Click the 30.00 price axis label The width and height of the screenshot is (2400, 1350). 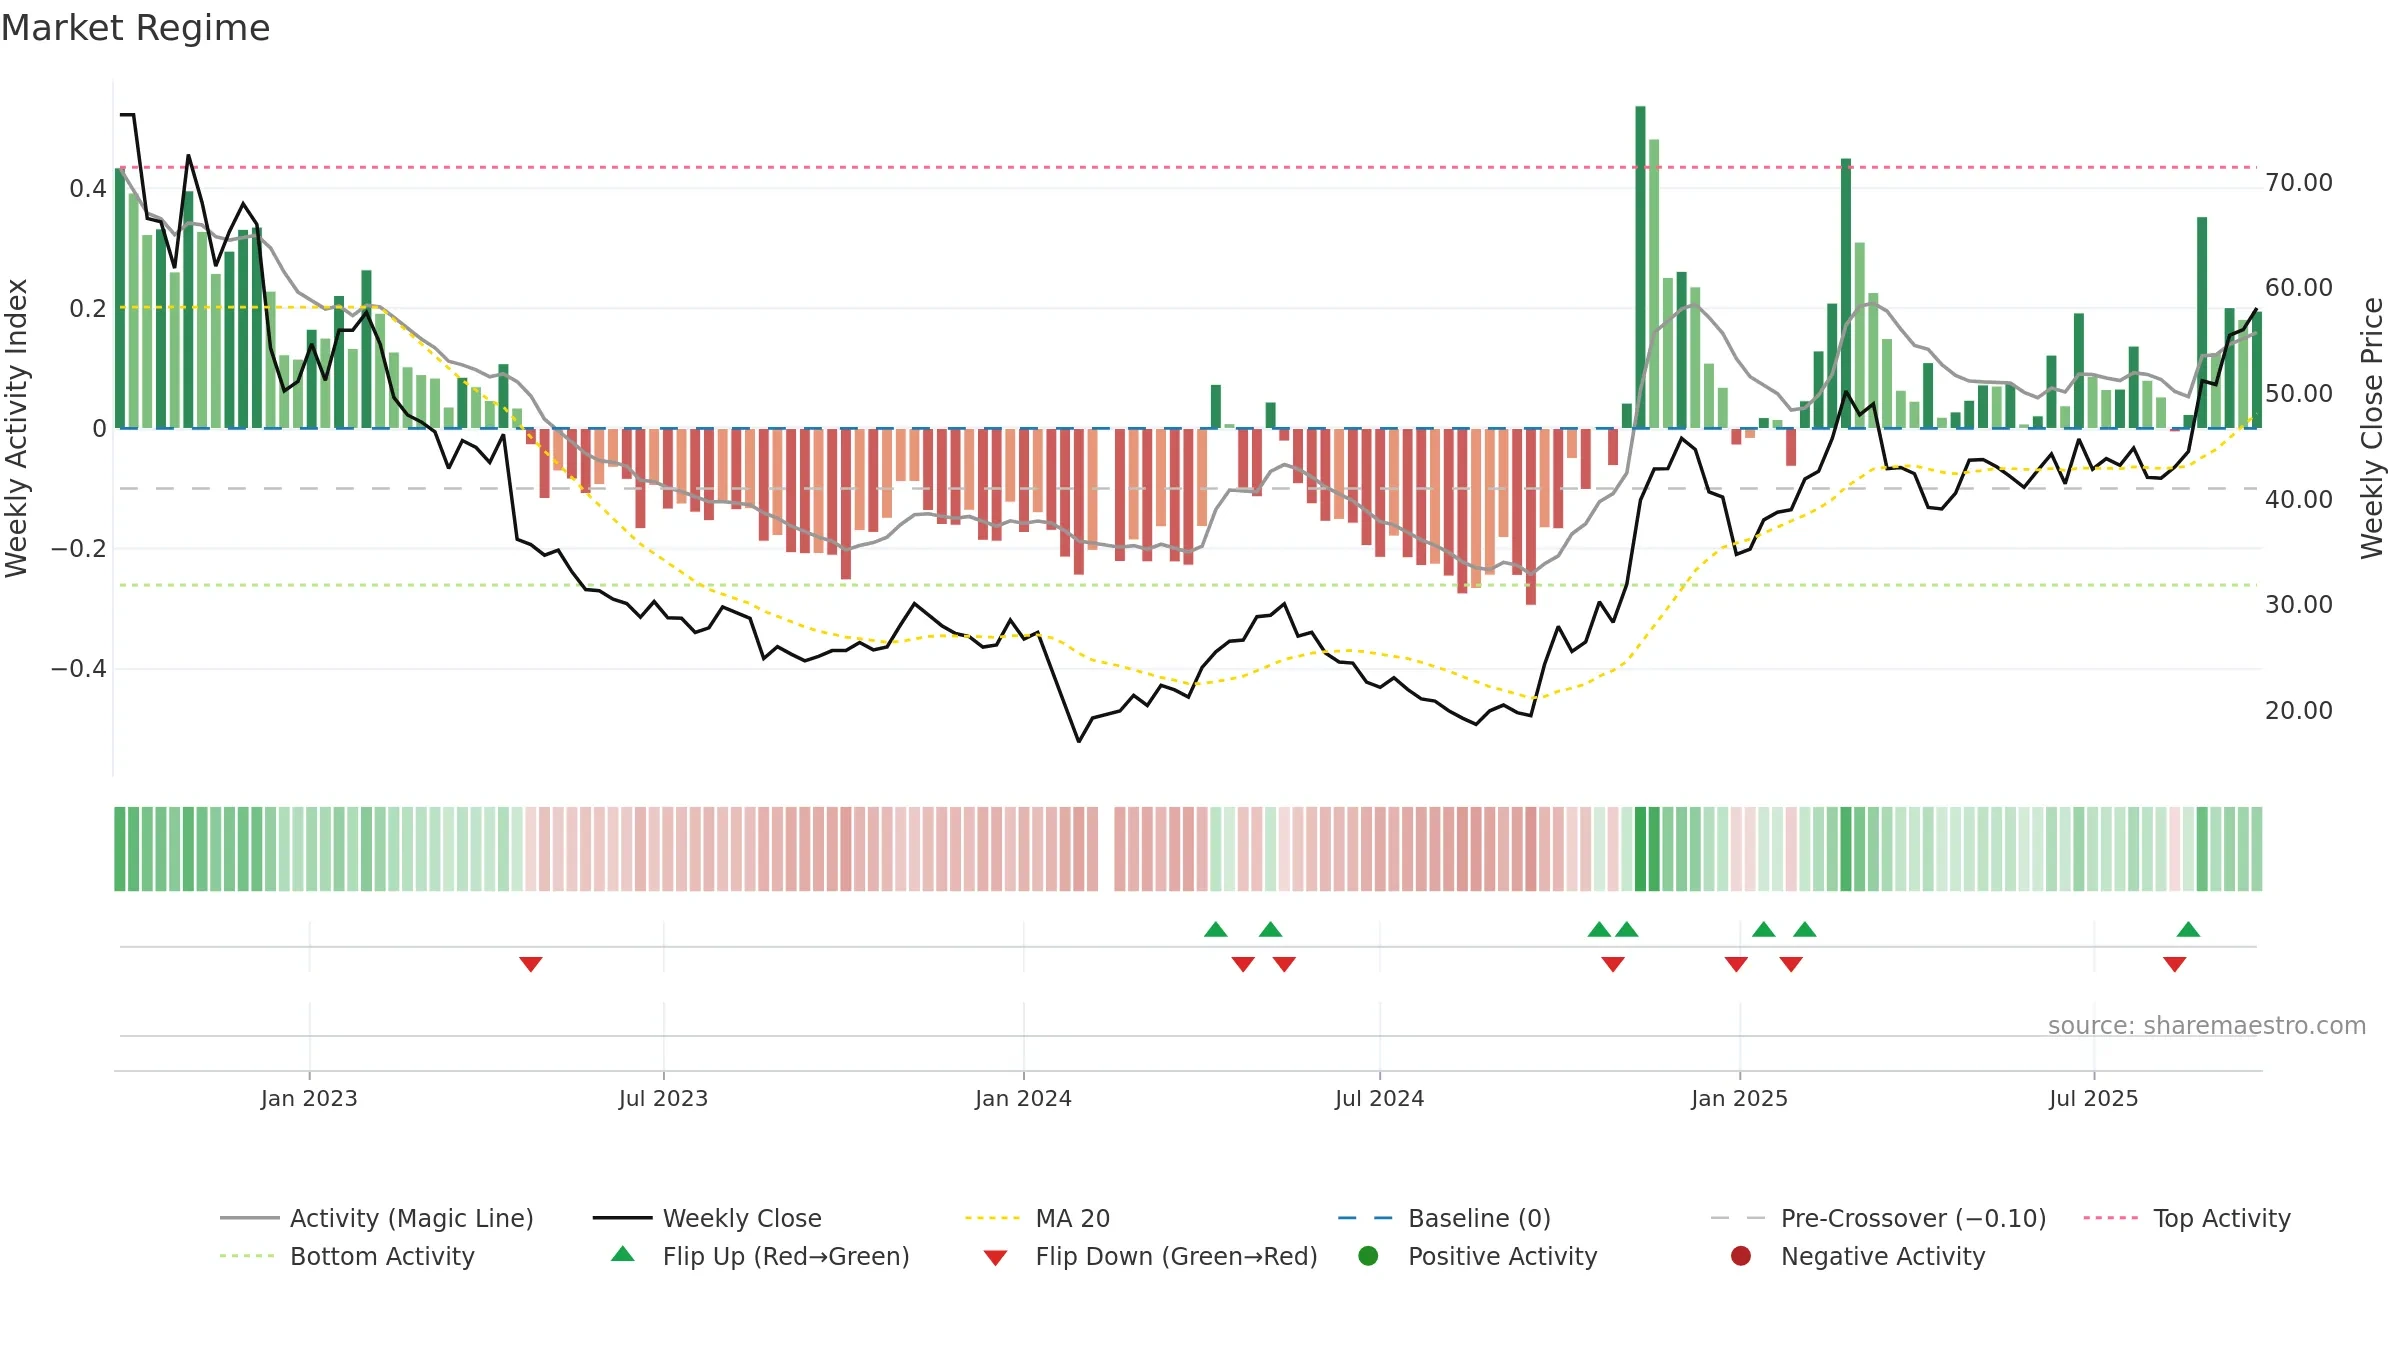point(2299,604)
